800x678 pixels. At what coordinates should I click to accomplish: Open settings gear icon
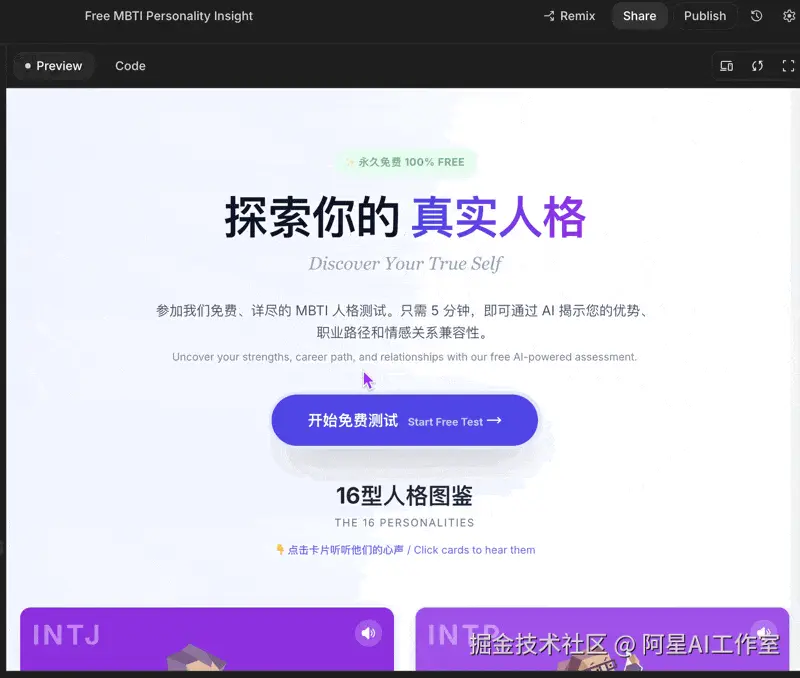[x=789, y=16]
